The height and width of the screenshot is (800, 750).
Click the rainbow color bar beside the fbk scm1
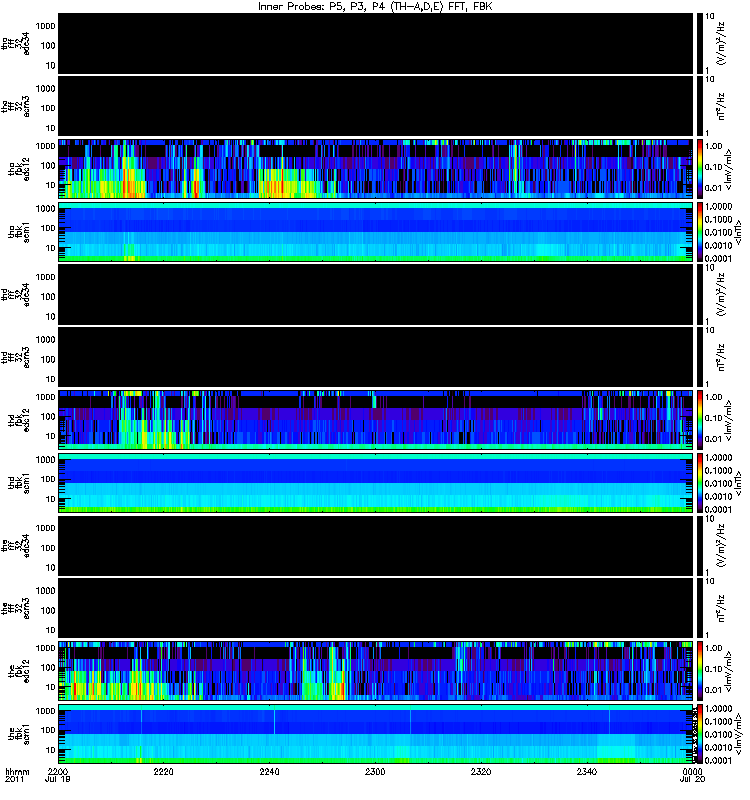point(699,733)
